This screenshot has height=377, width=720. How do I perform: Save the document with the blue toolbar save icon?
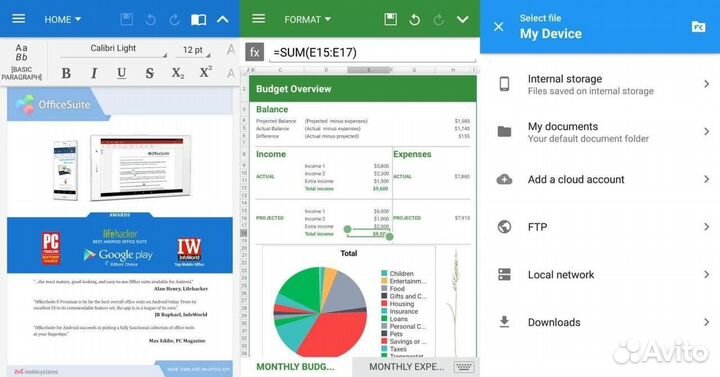pyautogui.click(x=126, y=19)
